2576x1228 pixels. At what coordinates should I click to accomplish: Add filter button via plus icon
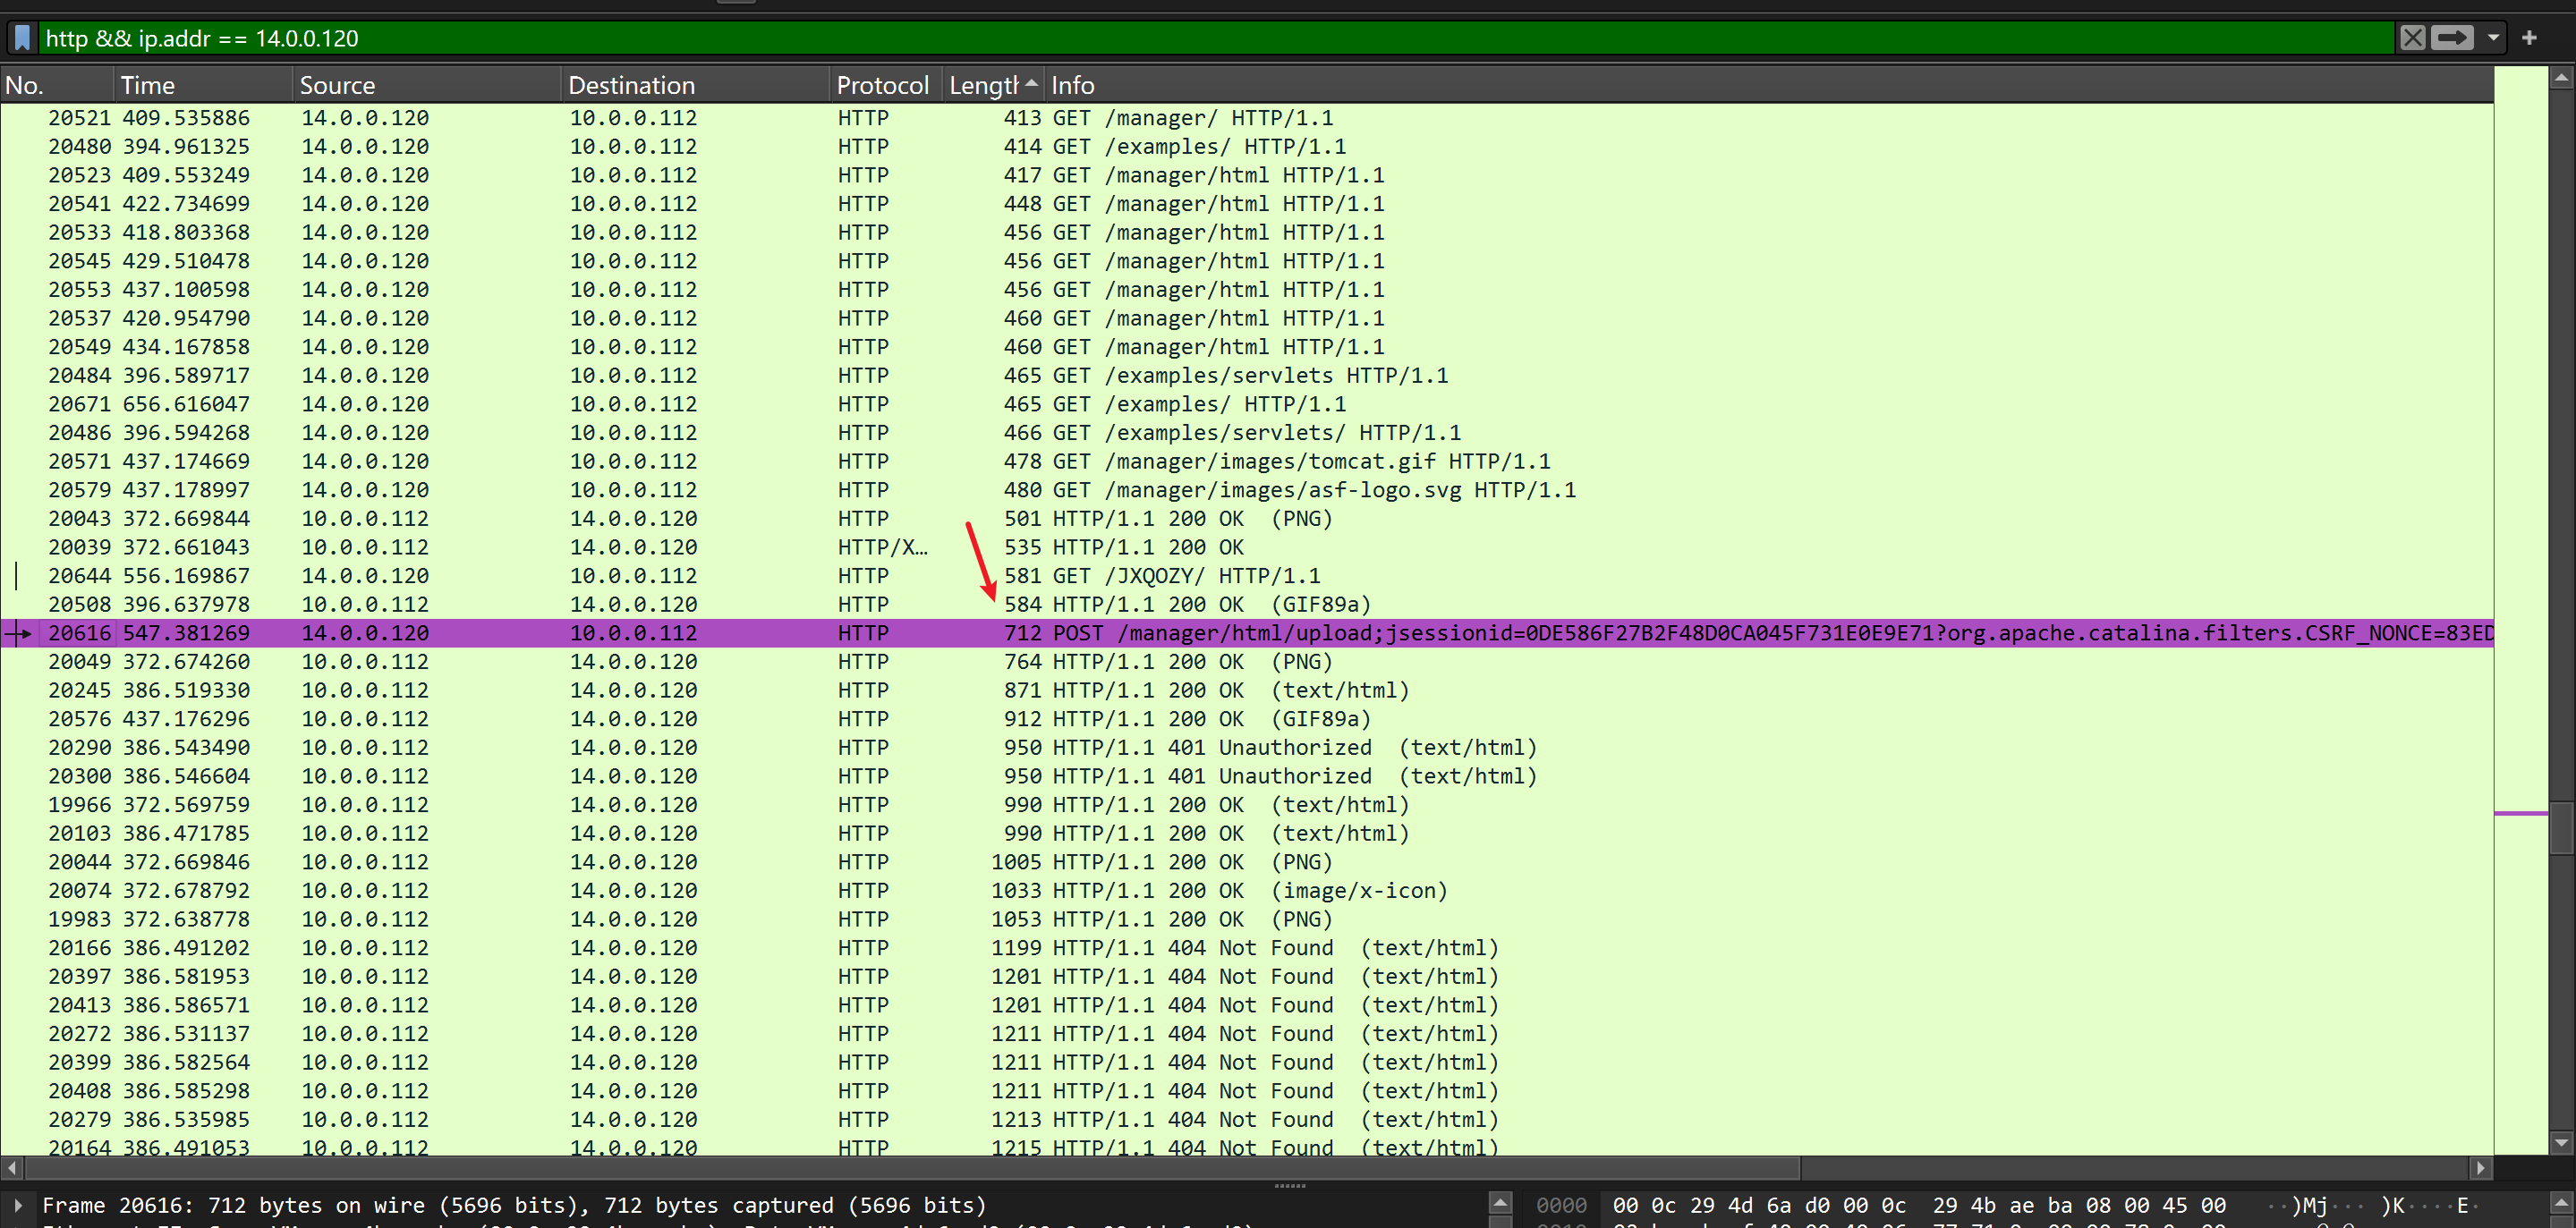point(2529,38)
